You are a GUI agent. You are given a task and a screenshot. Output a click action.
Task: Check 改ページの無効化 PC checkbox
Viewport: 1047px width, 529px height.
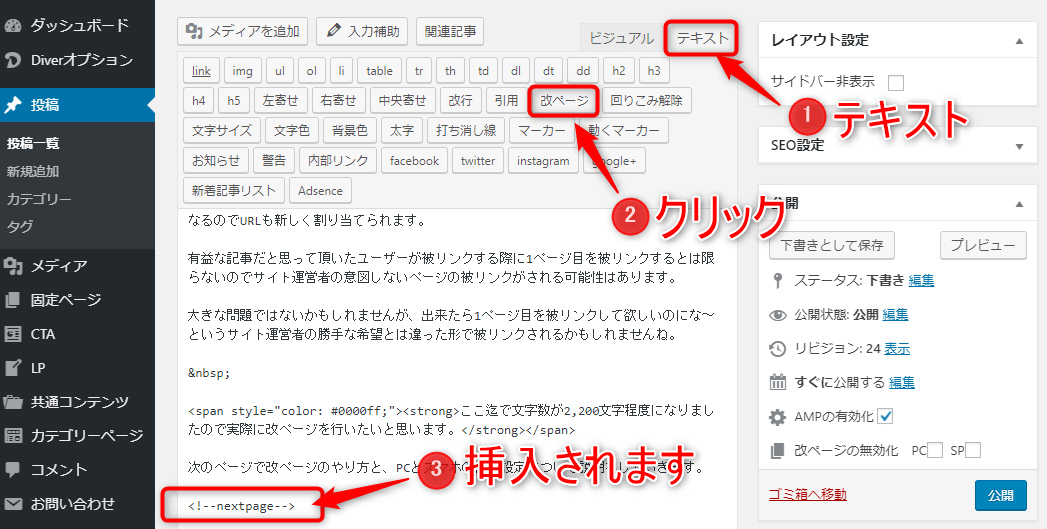pos(935,451)
